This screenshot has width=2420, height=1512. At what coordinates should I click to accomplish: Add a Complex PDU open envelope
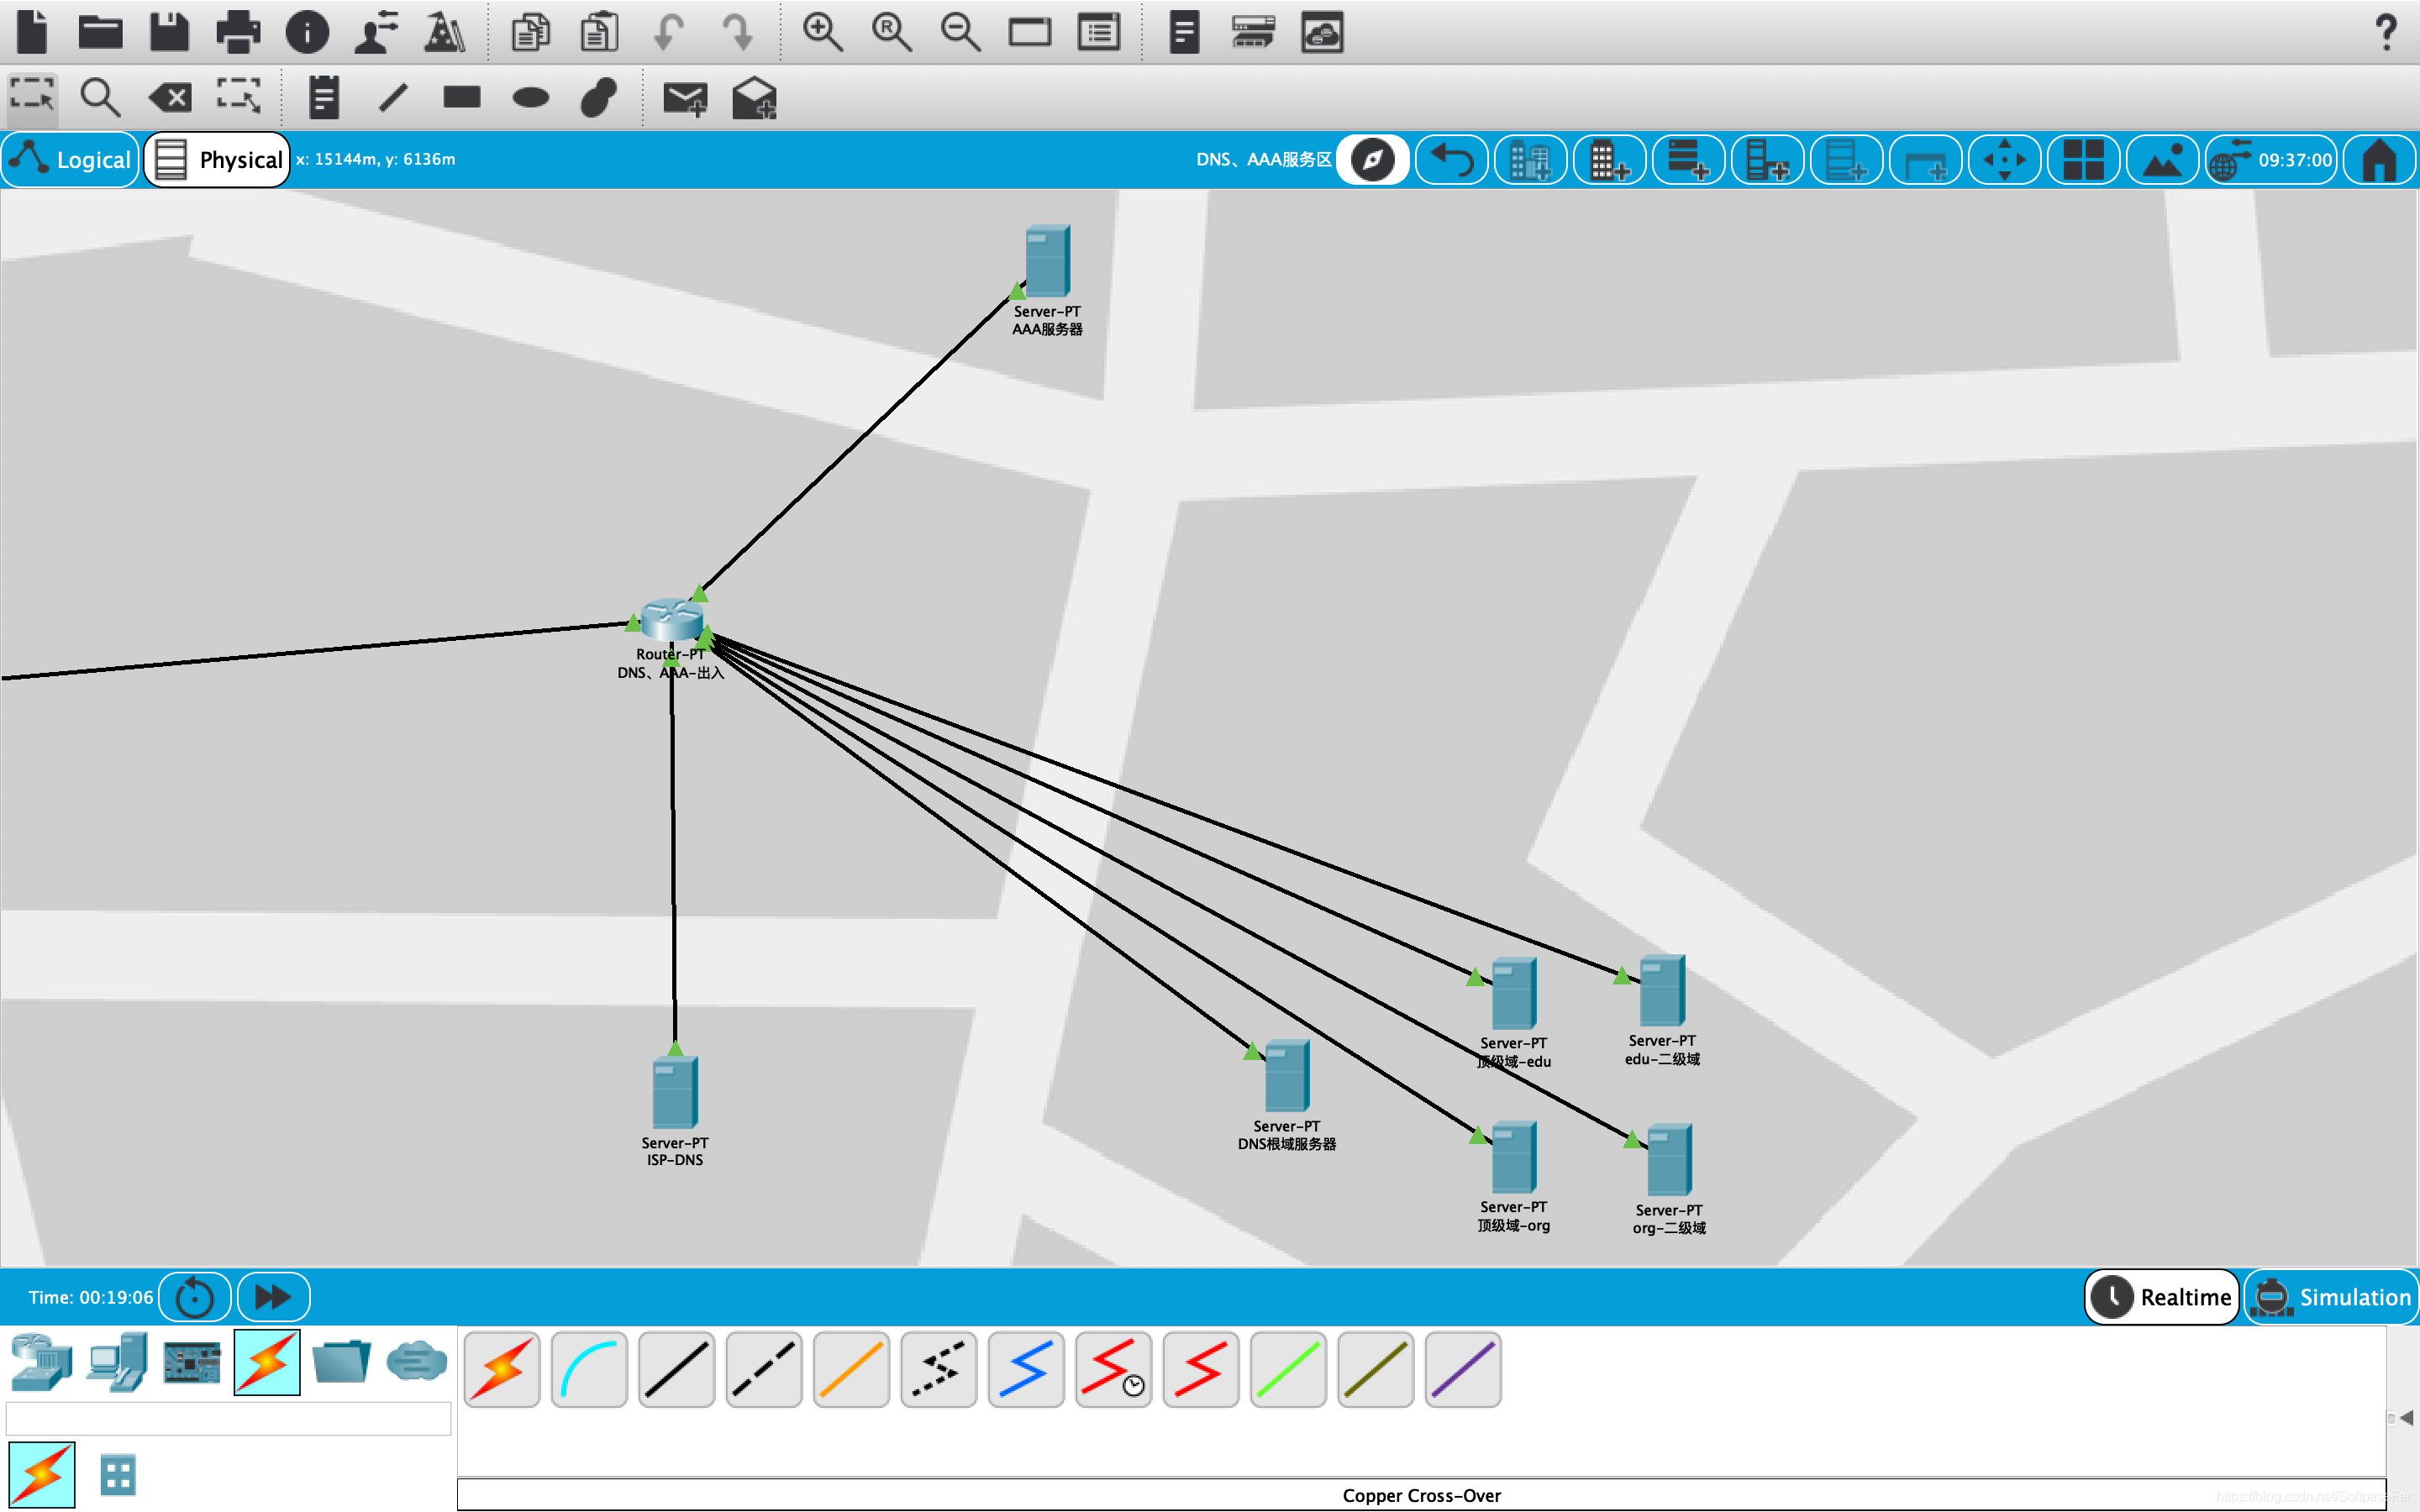(x=754, y=97)
